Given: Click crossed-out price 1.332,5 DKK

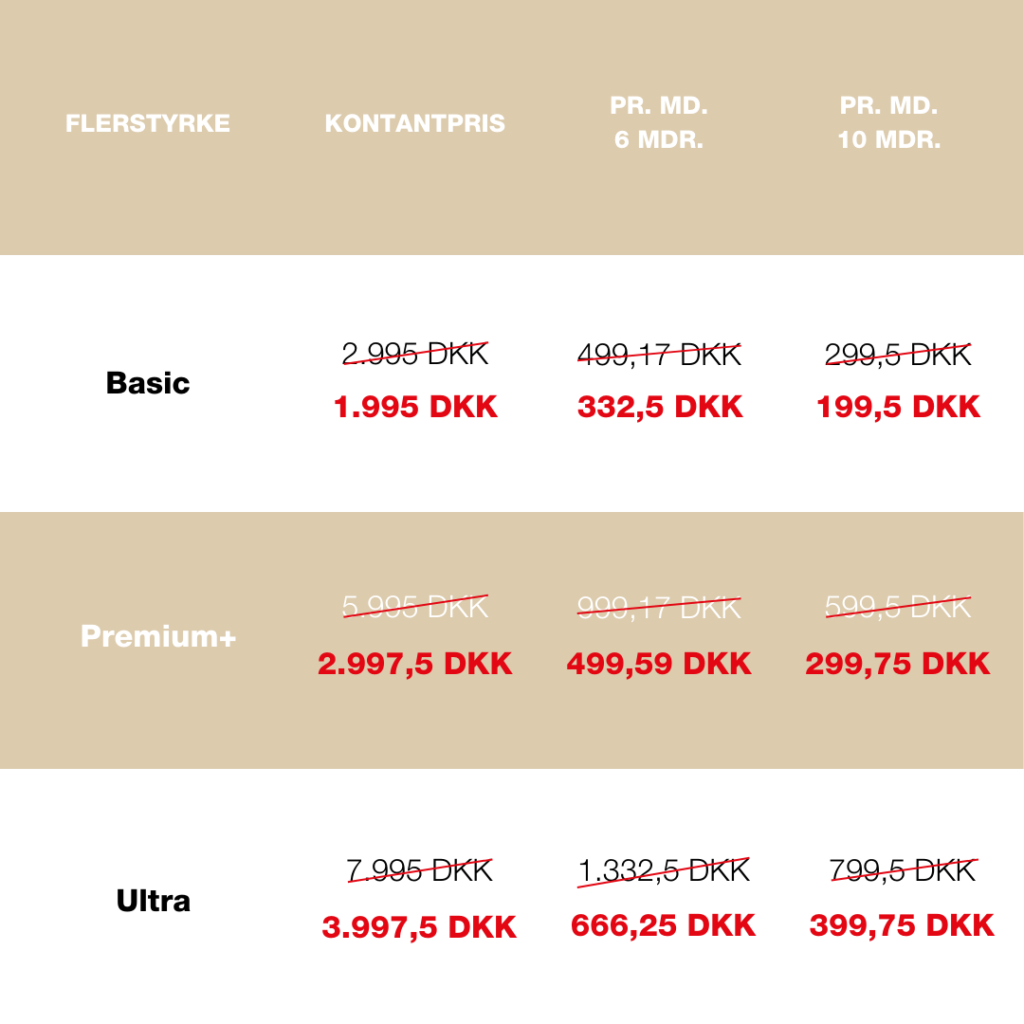Looking at the screenshot, I should click(663, 871).
